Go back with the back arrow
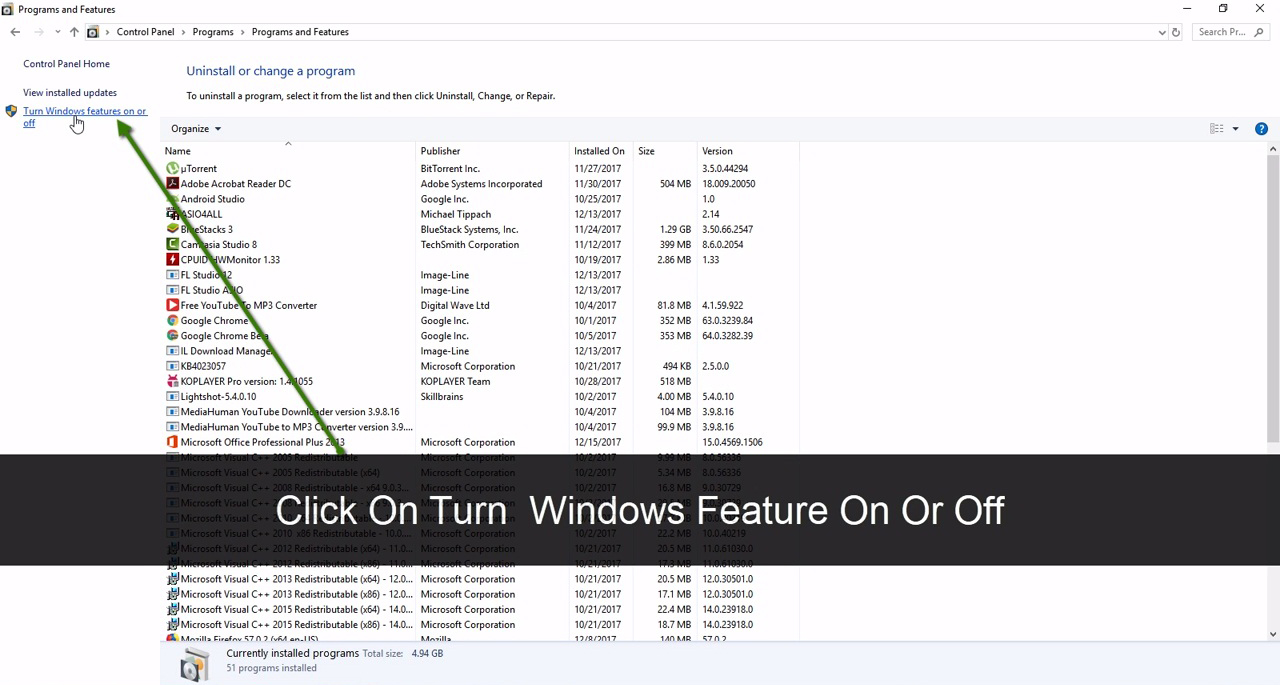 15,32
